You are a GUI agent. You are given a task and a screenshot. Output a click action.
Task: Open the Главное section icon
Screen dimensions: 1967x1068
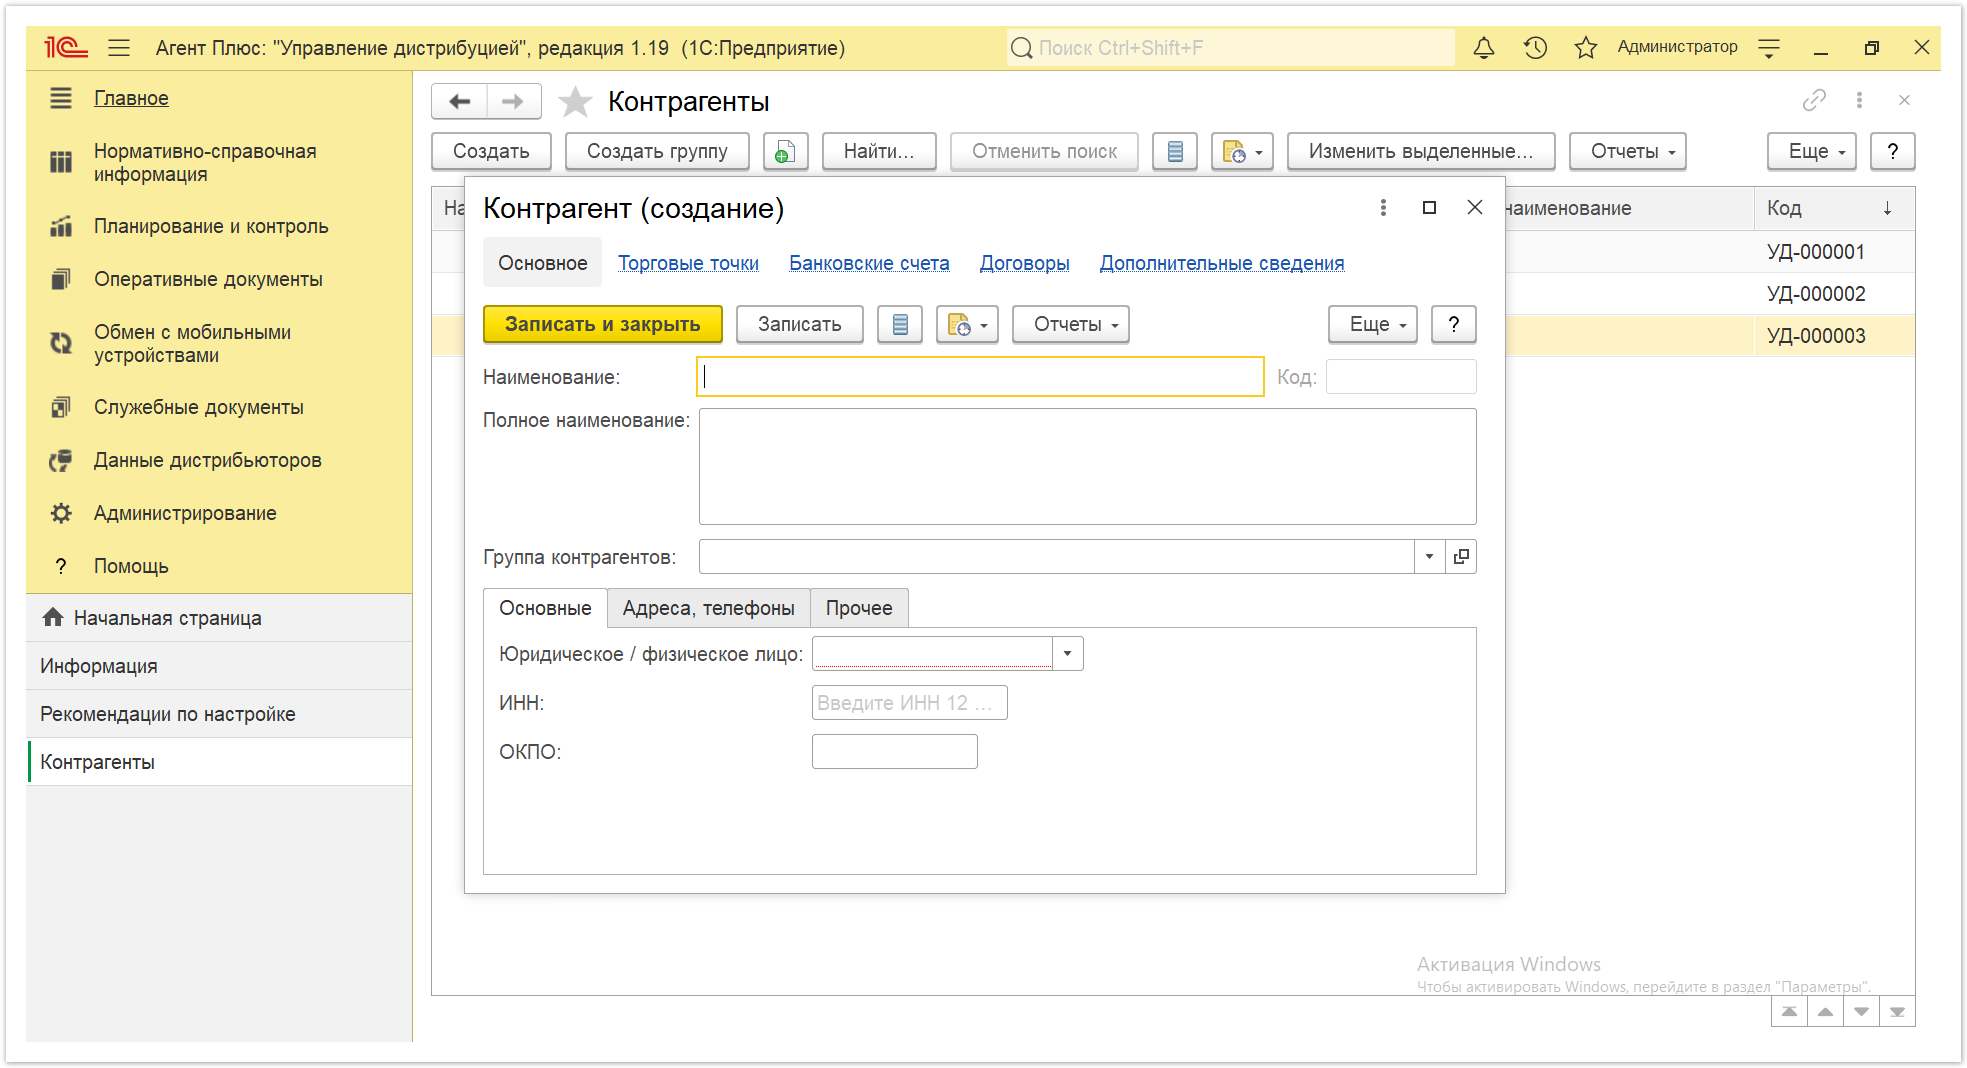pyautogui.click(x=61, y=98)
